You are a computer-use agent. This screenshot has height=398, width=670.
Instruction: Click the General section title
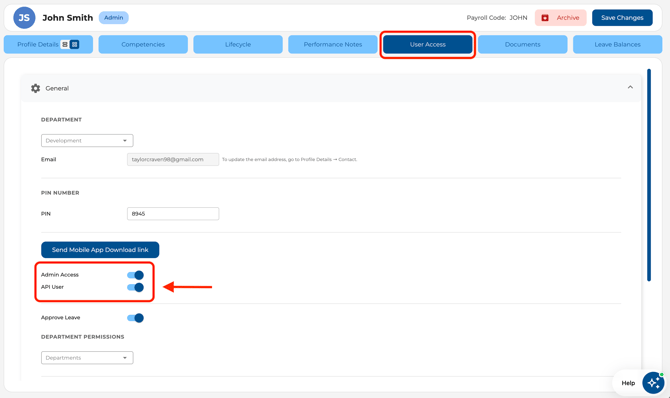57,88
